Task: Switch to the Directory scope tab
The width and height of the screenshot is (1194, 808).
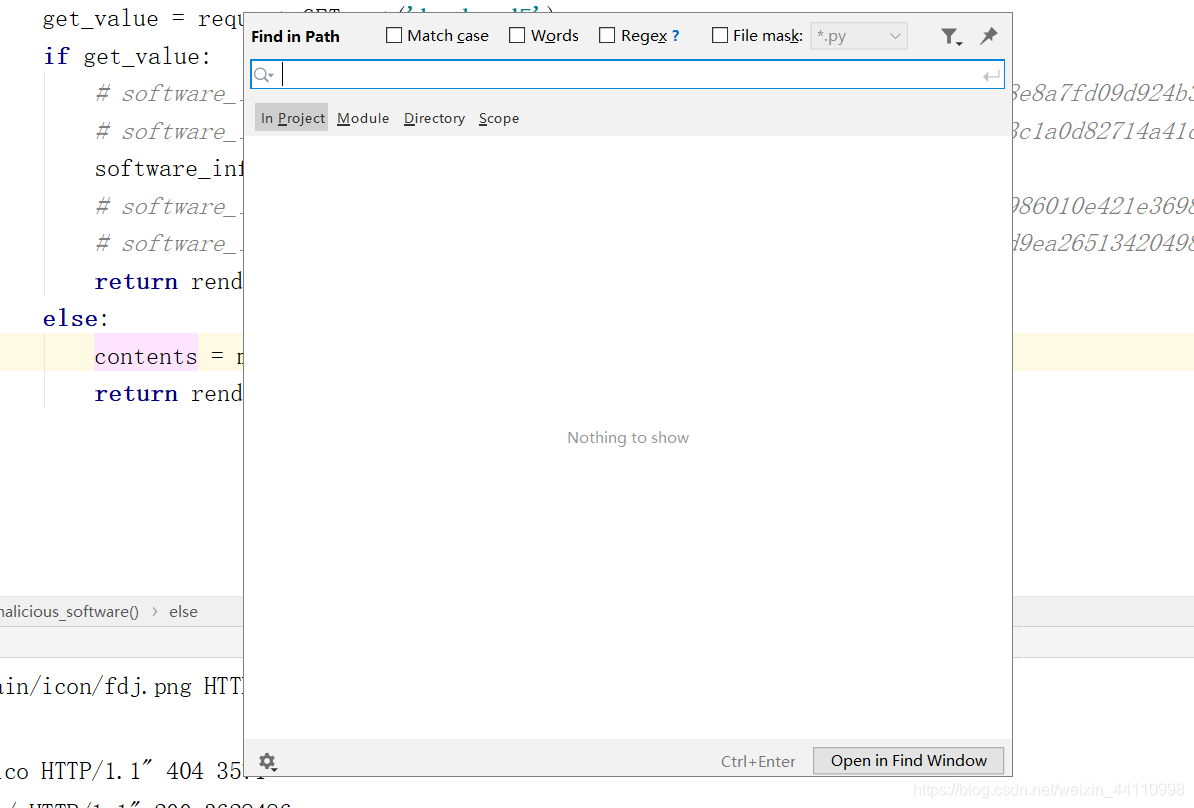Action: (434, 118)
